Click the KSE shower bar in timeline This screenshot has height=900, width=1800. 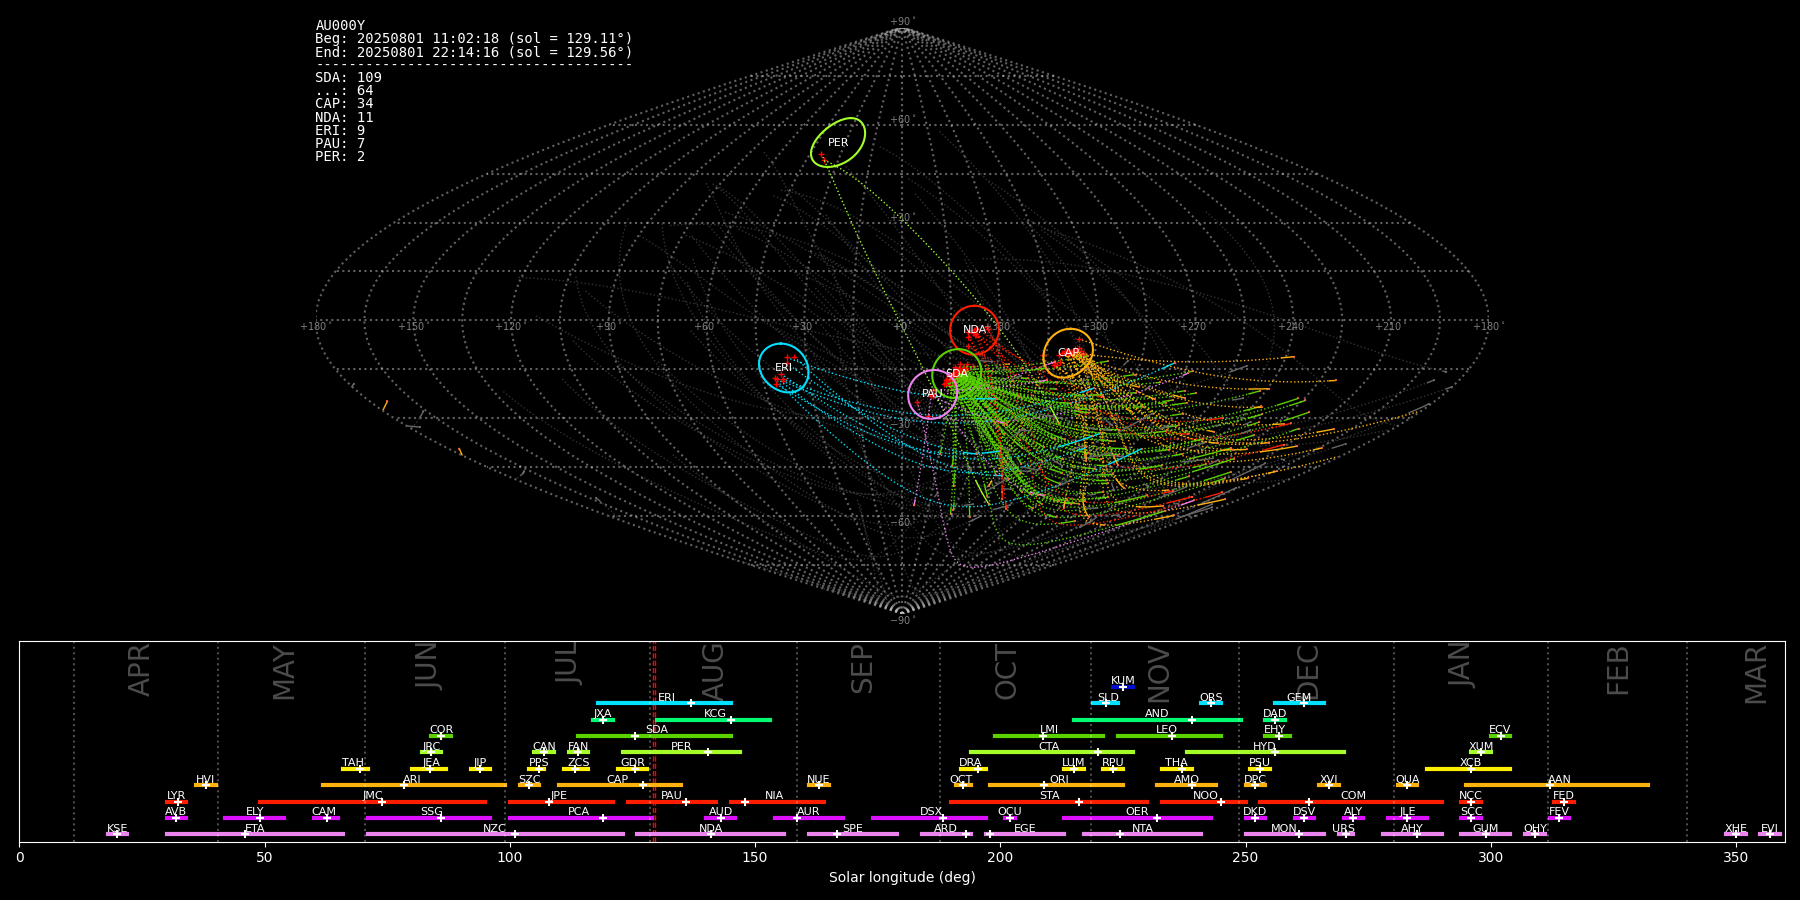pos(117,834)
